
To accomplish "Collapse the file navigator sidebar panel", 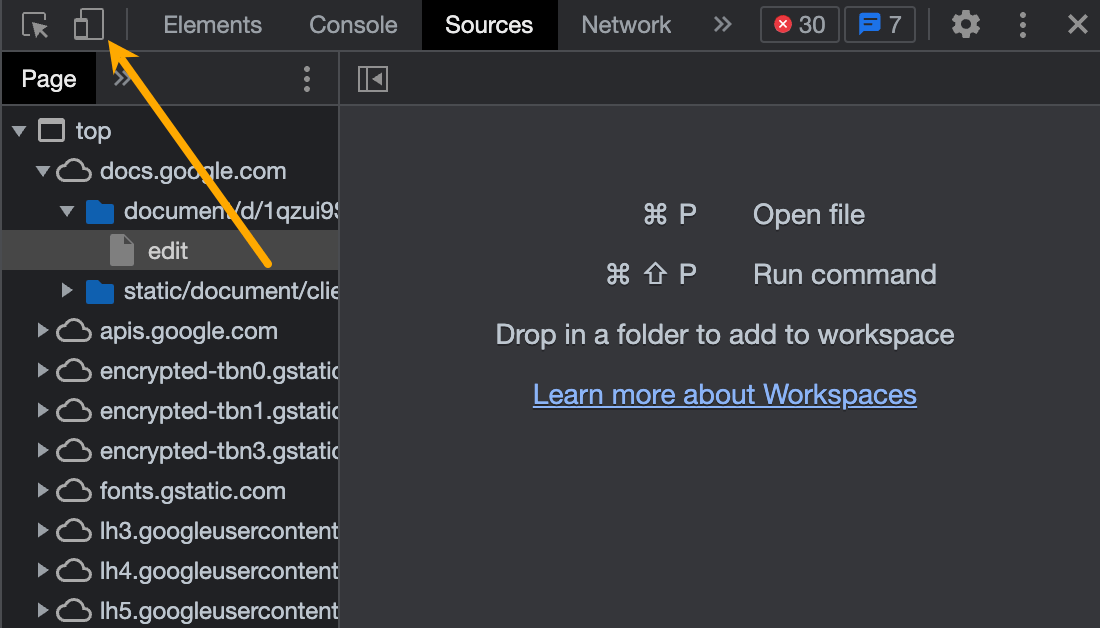I will (372, 78).
